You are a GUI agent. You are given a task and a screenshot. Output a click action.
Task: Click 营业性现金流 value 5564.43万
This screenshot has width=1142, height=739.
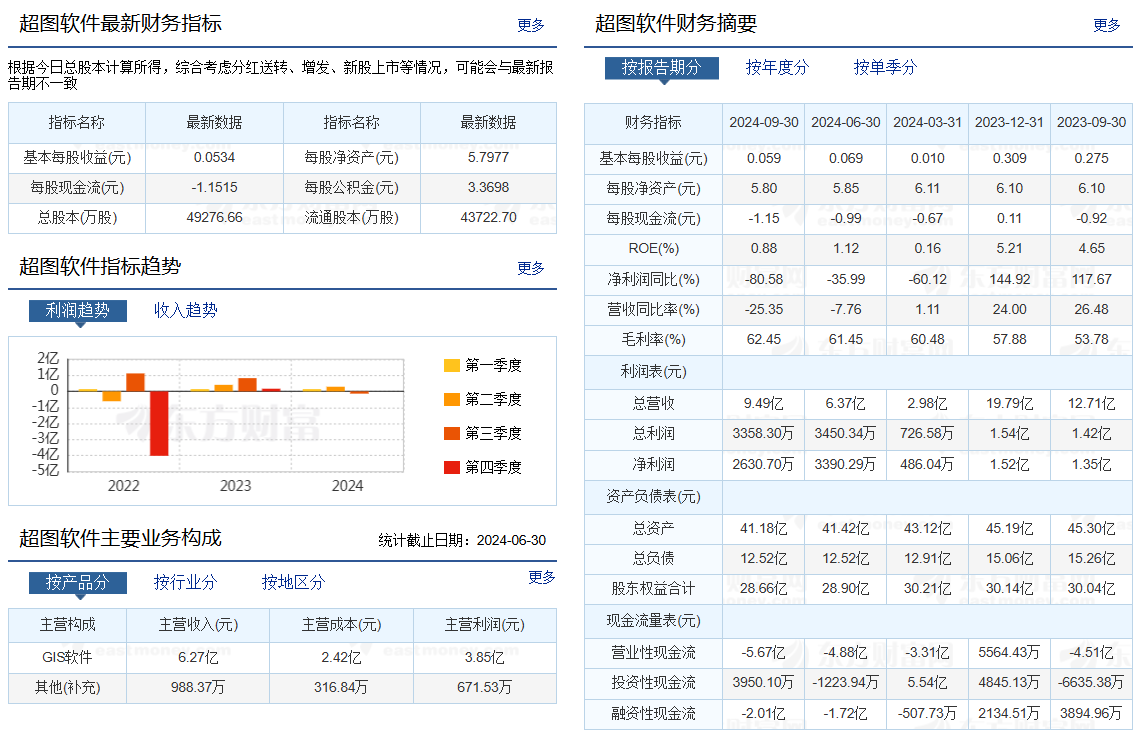pyautogui.click(x=1009, y=652)
